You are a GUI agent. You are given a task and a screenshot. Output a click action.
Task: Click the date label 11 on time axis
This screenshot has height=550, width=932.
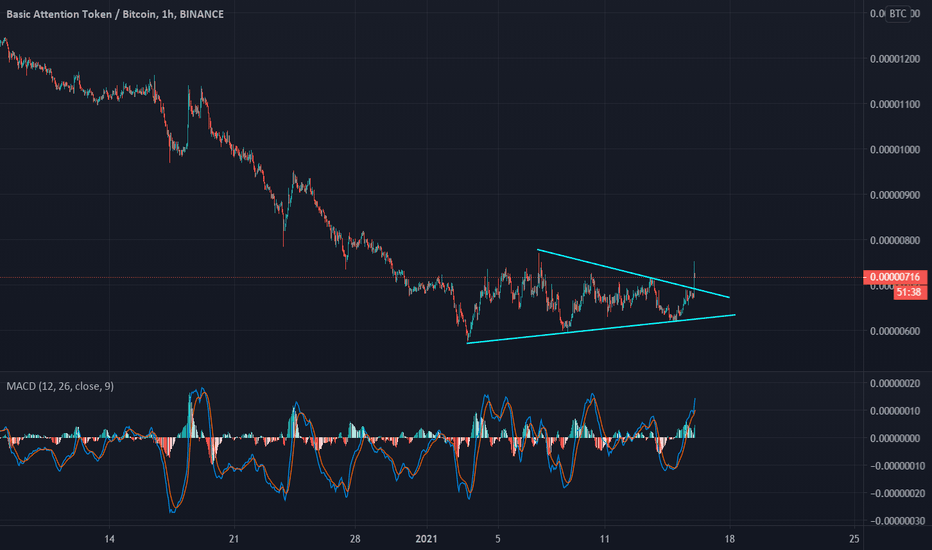click(604, 539)
